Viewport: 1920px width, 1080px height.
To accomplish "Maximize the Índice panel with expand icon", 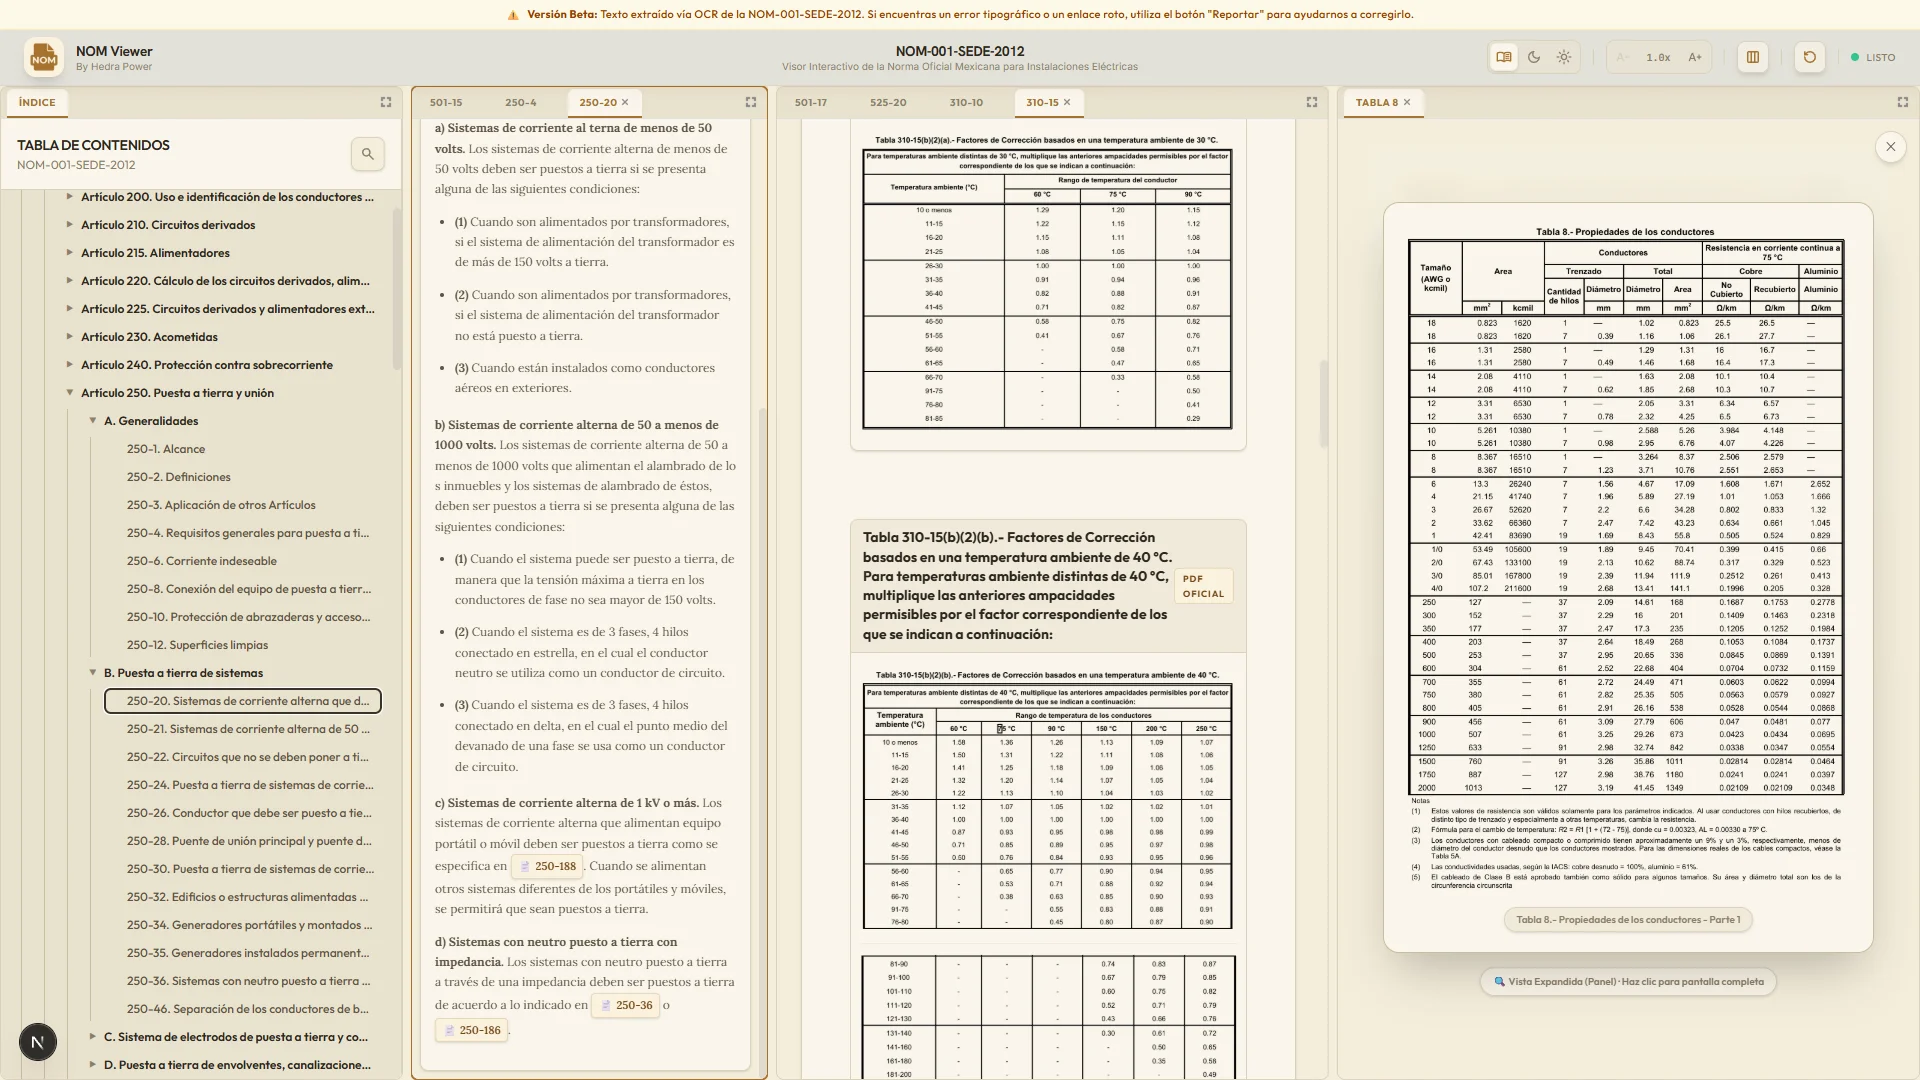I will (x=386, y=102).
